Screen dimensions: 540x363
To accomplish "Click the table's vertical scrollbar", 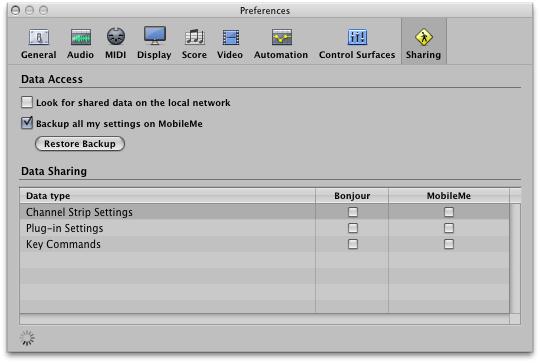I will (x=515, y=258).
